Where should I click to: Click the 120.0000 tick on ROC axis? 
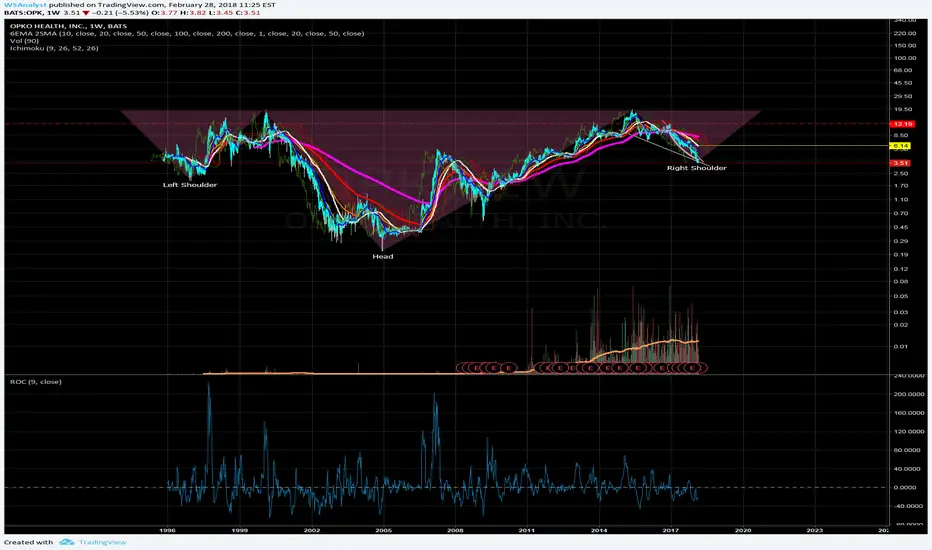click(x=908, y=432)
